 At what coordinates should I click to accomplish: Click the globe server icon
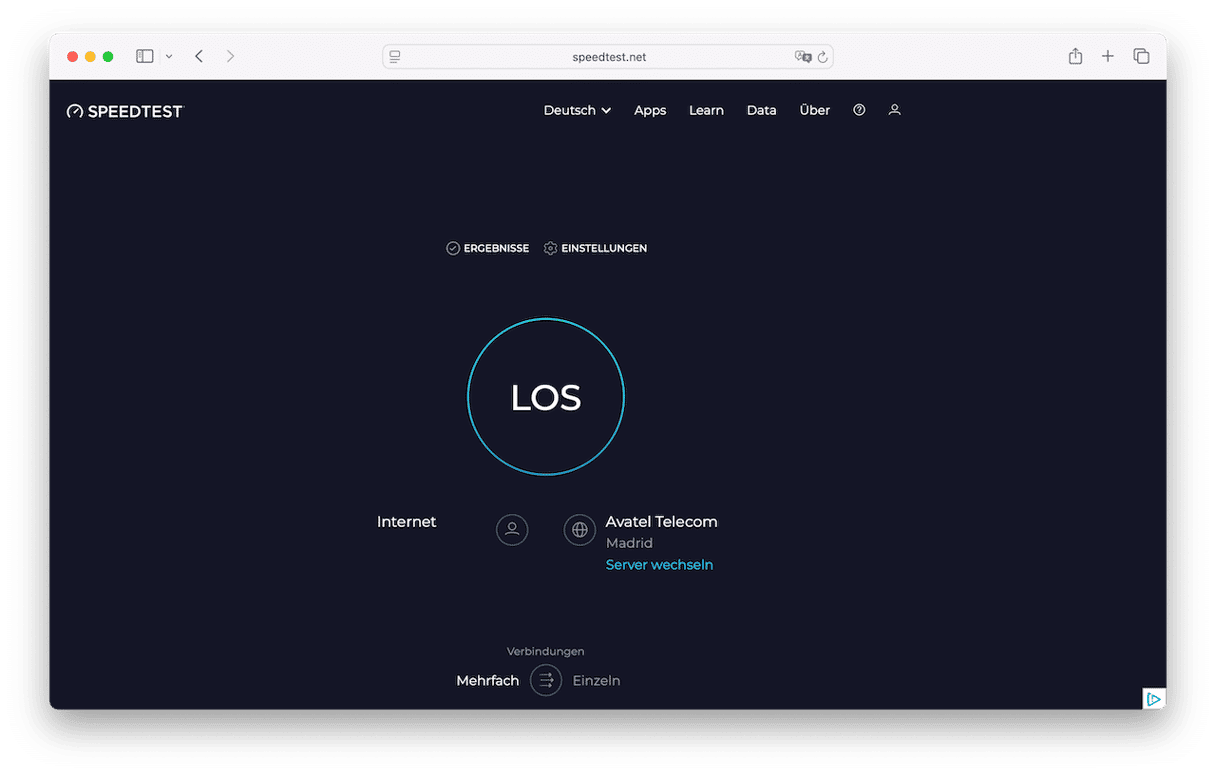[x=580, y=529]
